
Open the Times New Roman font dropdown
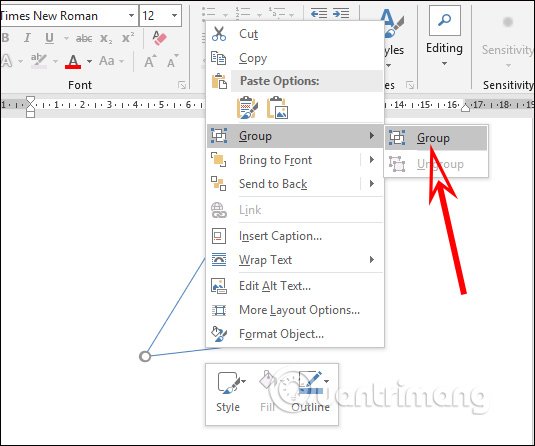click(x=131, y=15)
